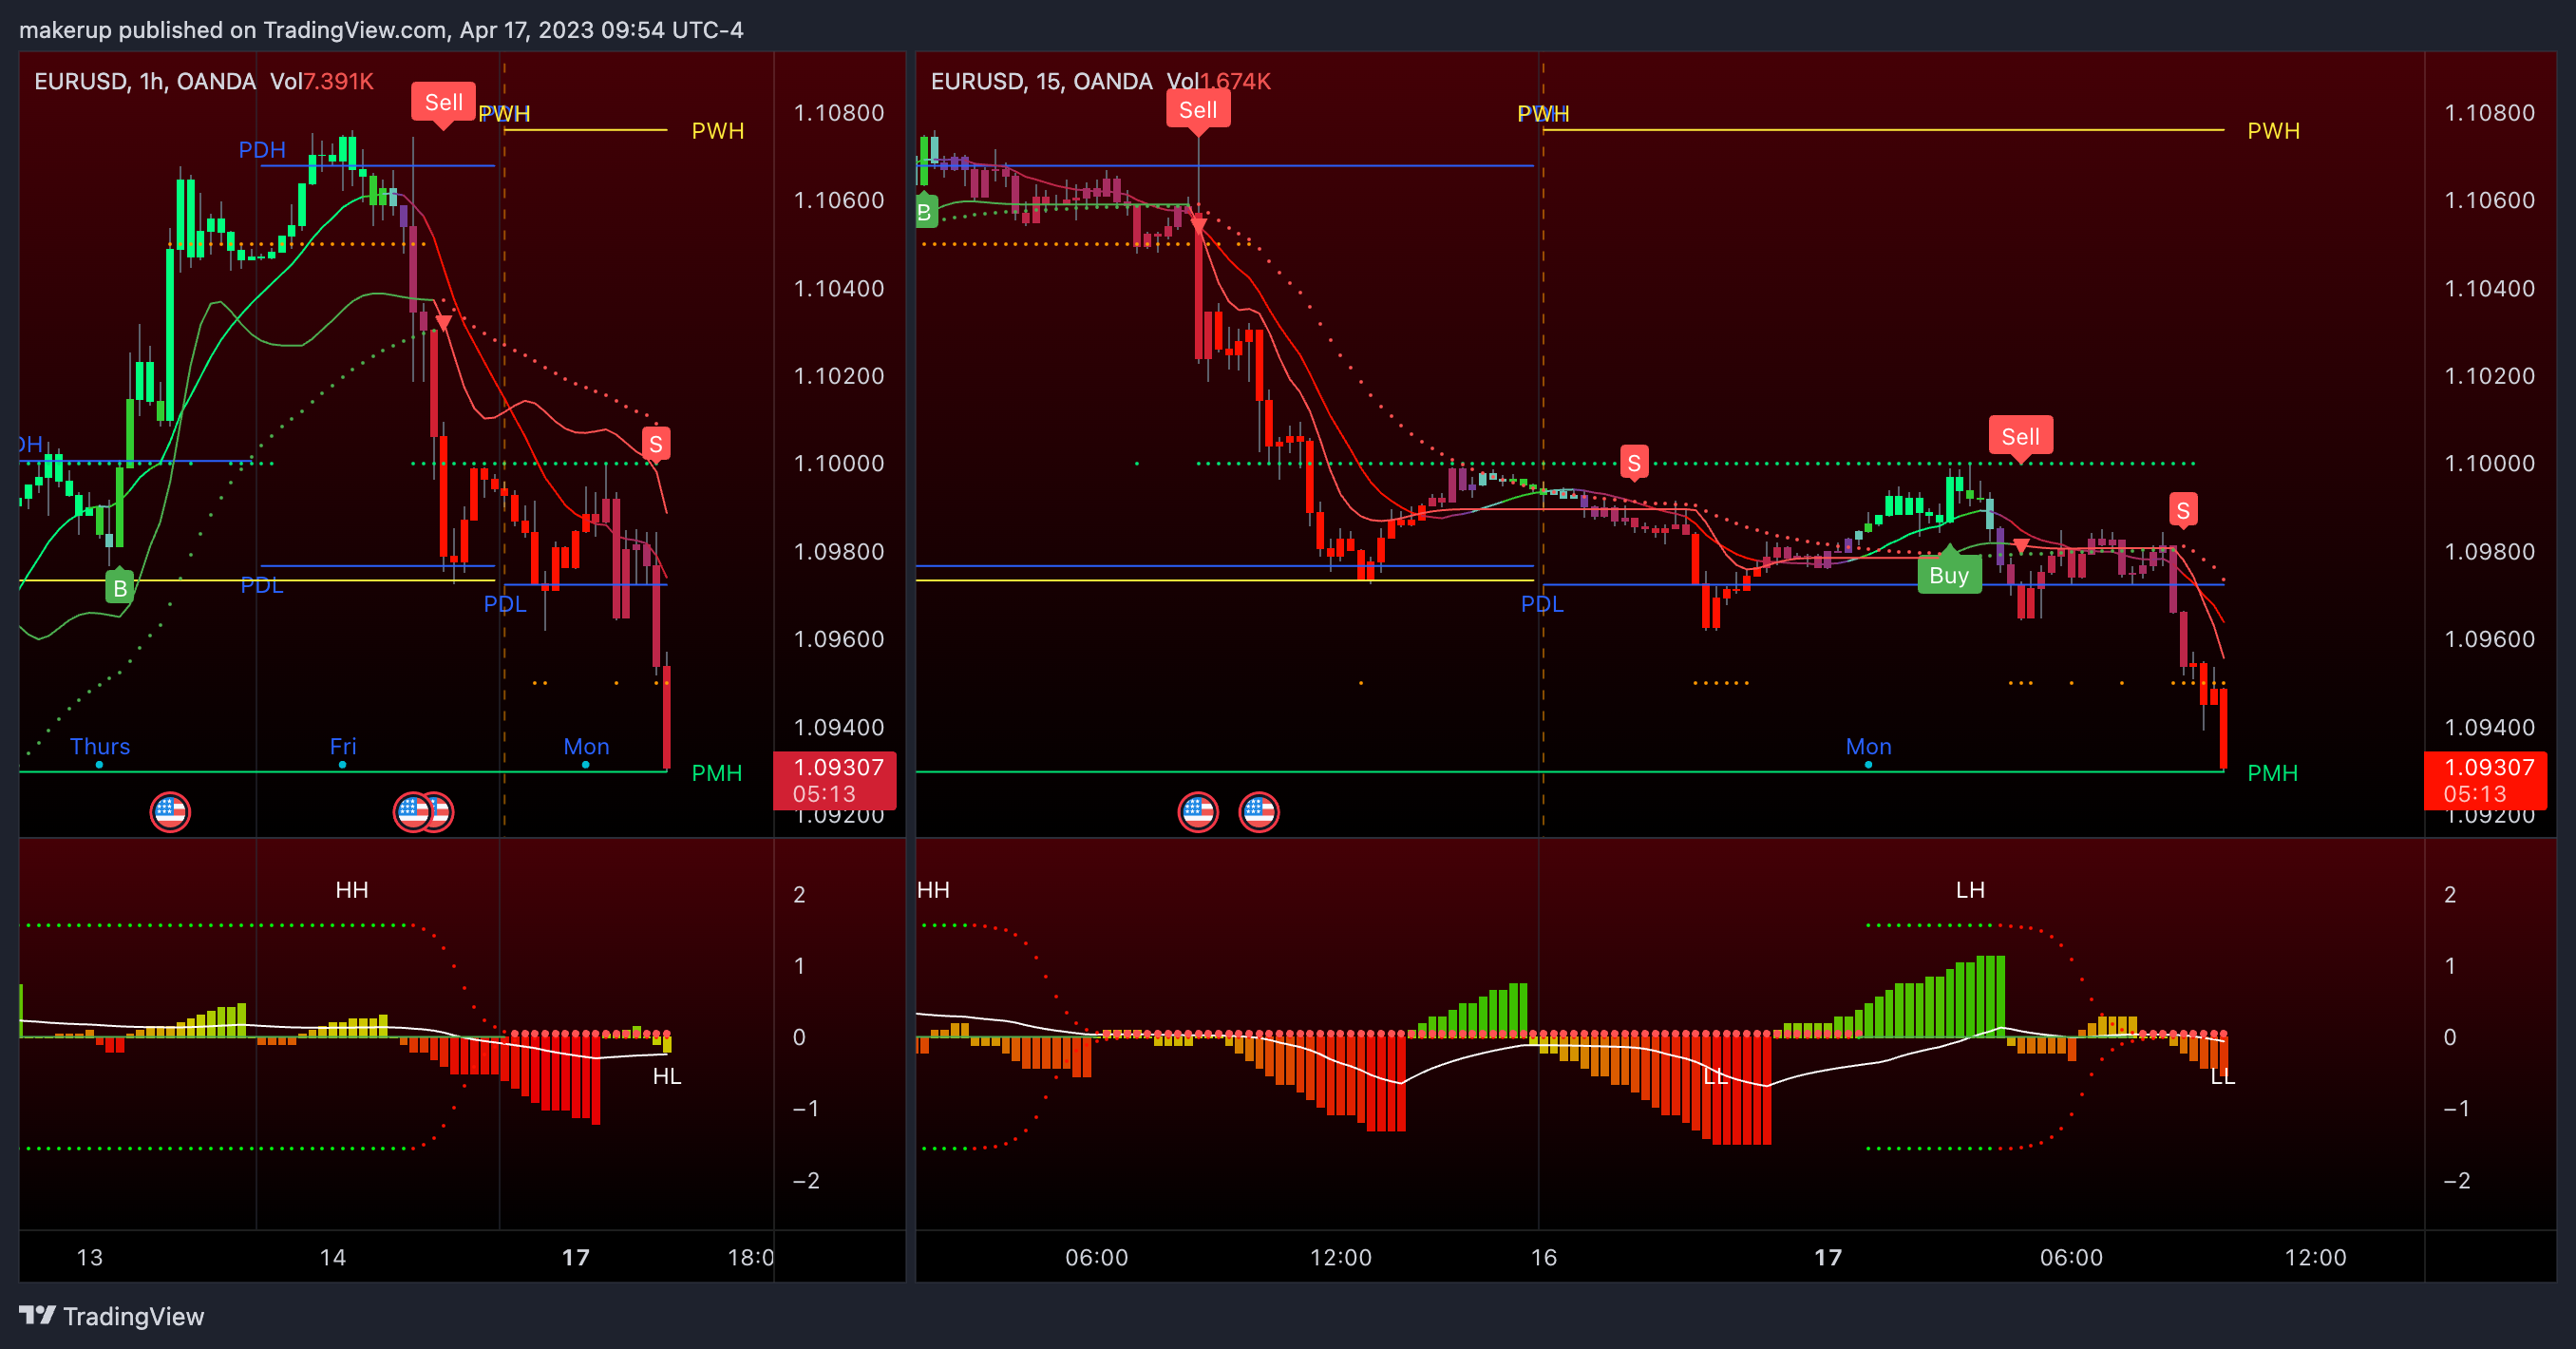Click the HH label in the 15-minute oscillator pane

point(933,890)
